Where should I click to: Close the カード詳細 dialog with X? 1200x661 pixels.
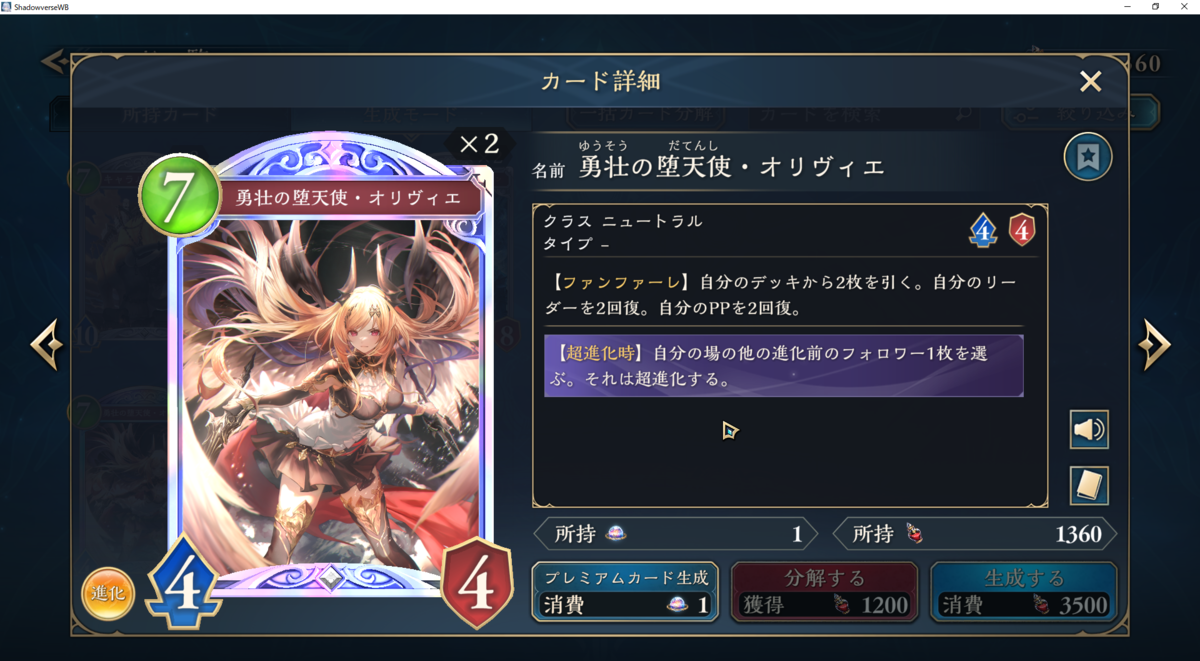1090,81
